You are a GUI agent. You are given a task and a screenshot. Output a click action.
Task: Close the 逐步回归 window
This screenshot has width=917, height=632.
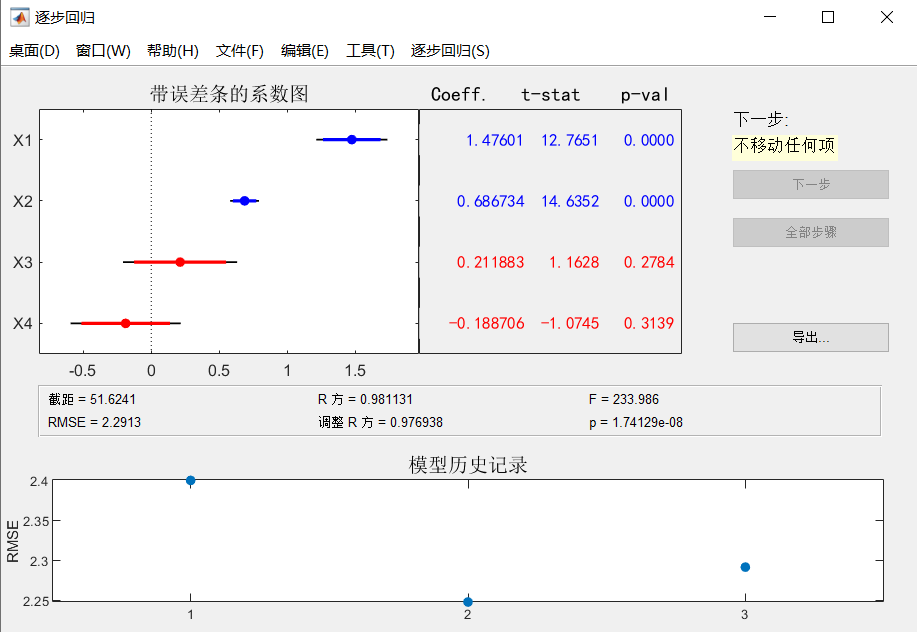point(886,17)
